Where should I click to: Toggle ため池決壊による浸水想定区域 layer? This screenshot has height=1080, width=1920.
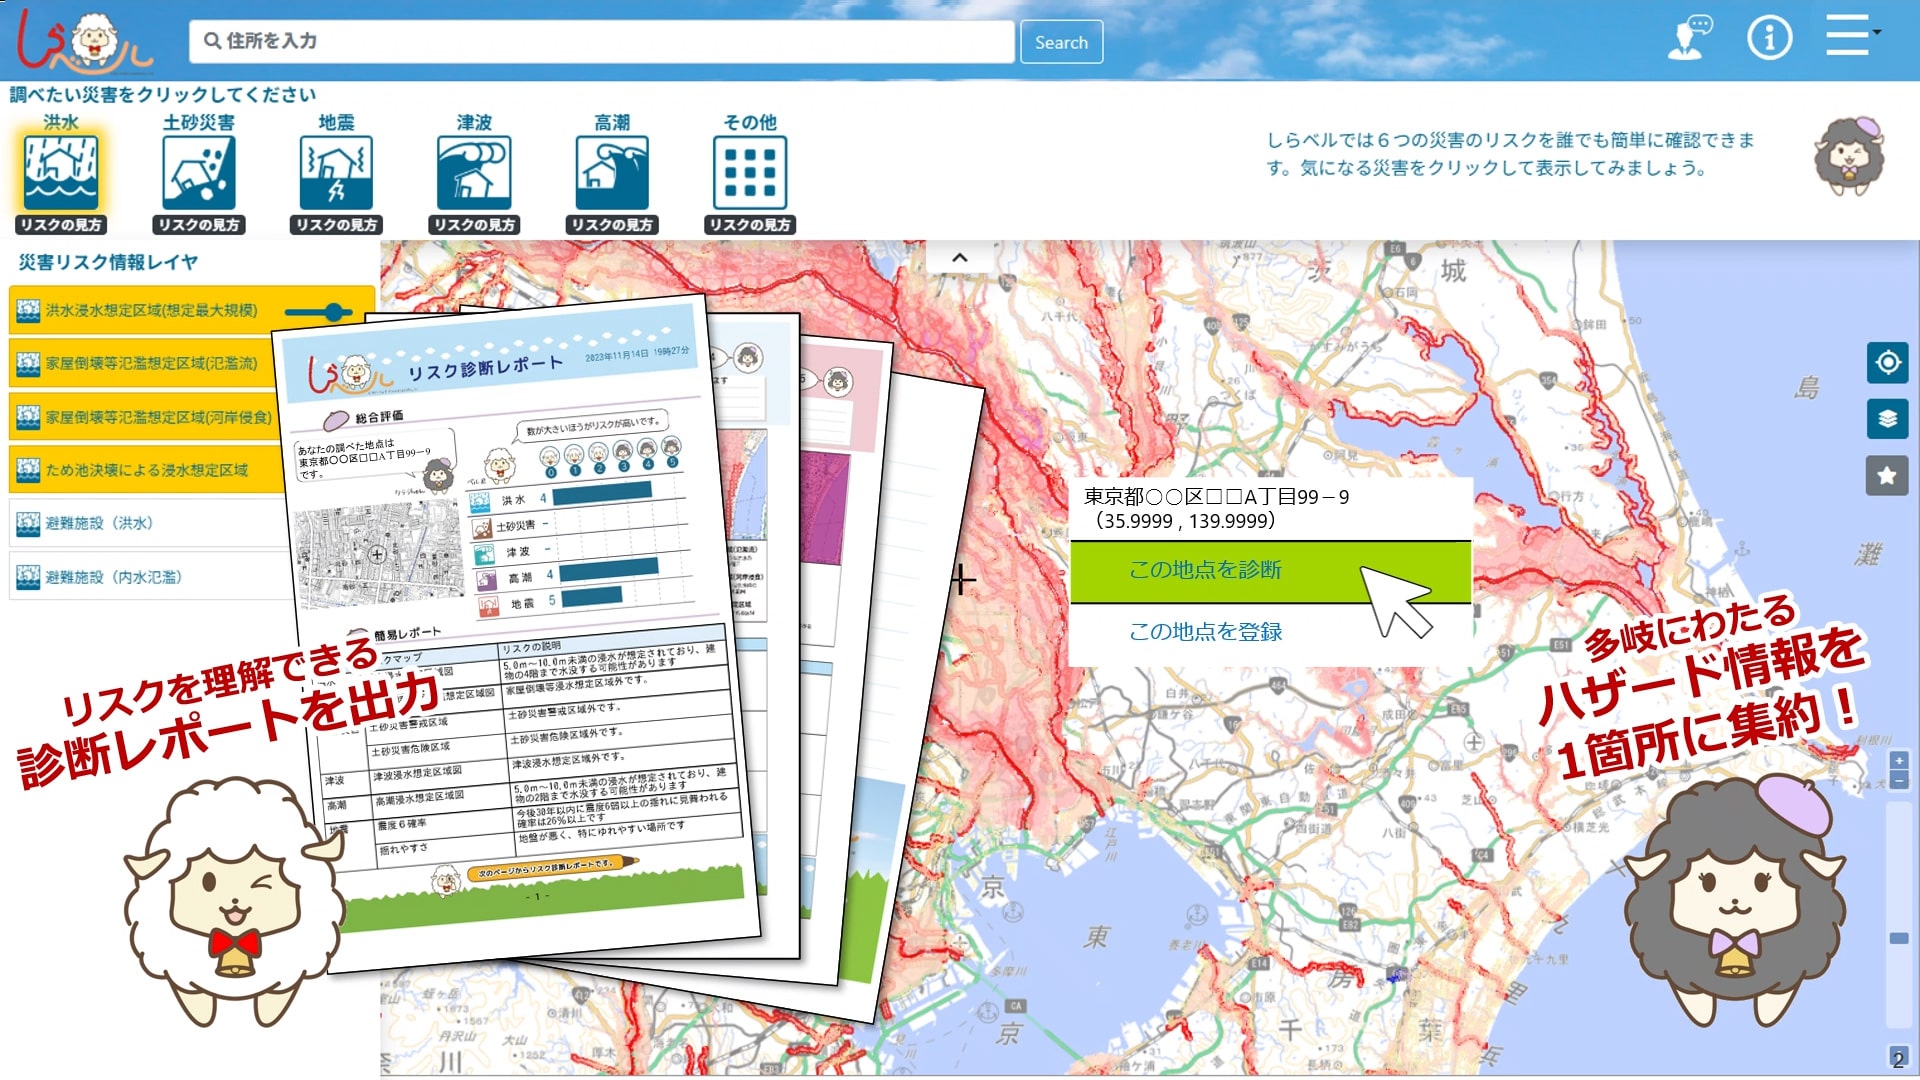146,470
